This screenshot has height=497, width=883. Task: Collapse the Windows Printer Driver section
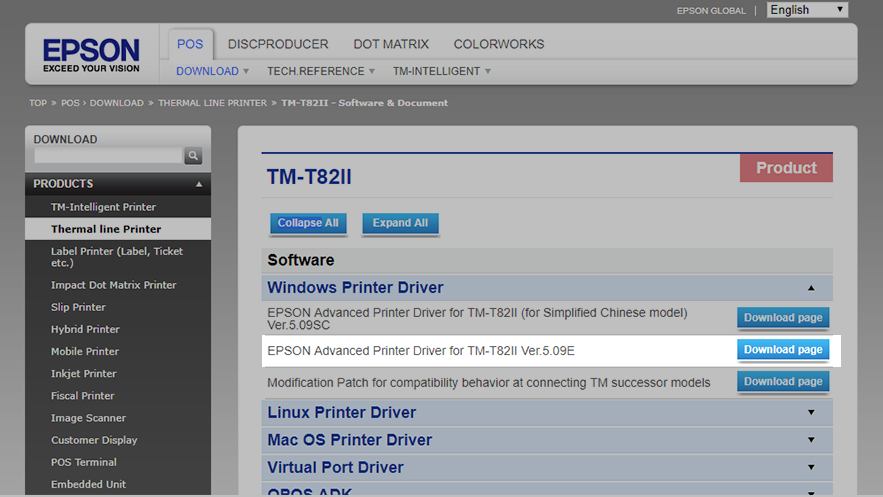pos(811,288)
